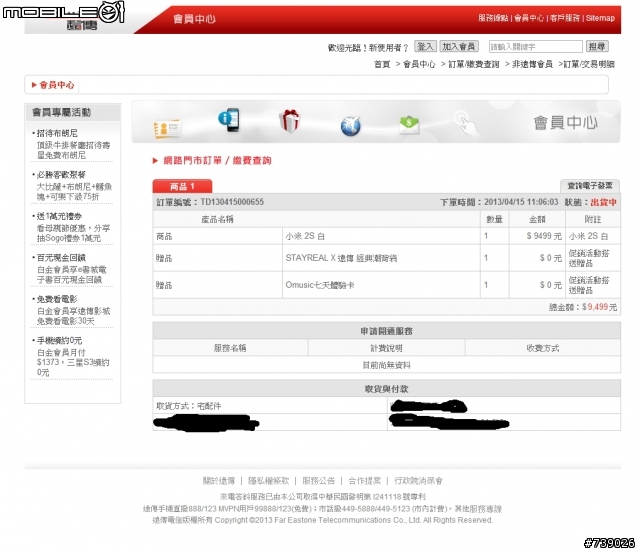Click the green dollar envelope icon
Image resolution: width=640 pixels, height=551 pixels.
coord(409,125)
